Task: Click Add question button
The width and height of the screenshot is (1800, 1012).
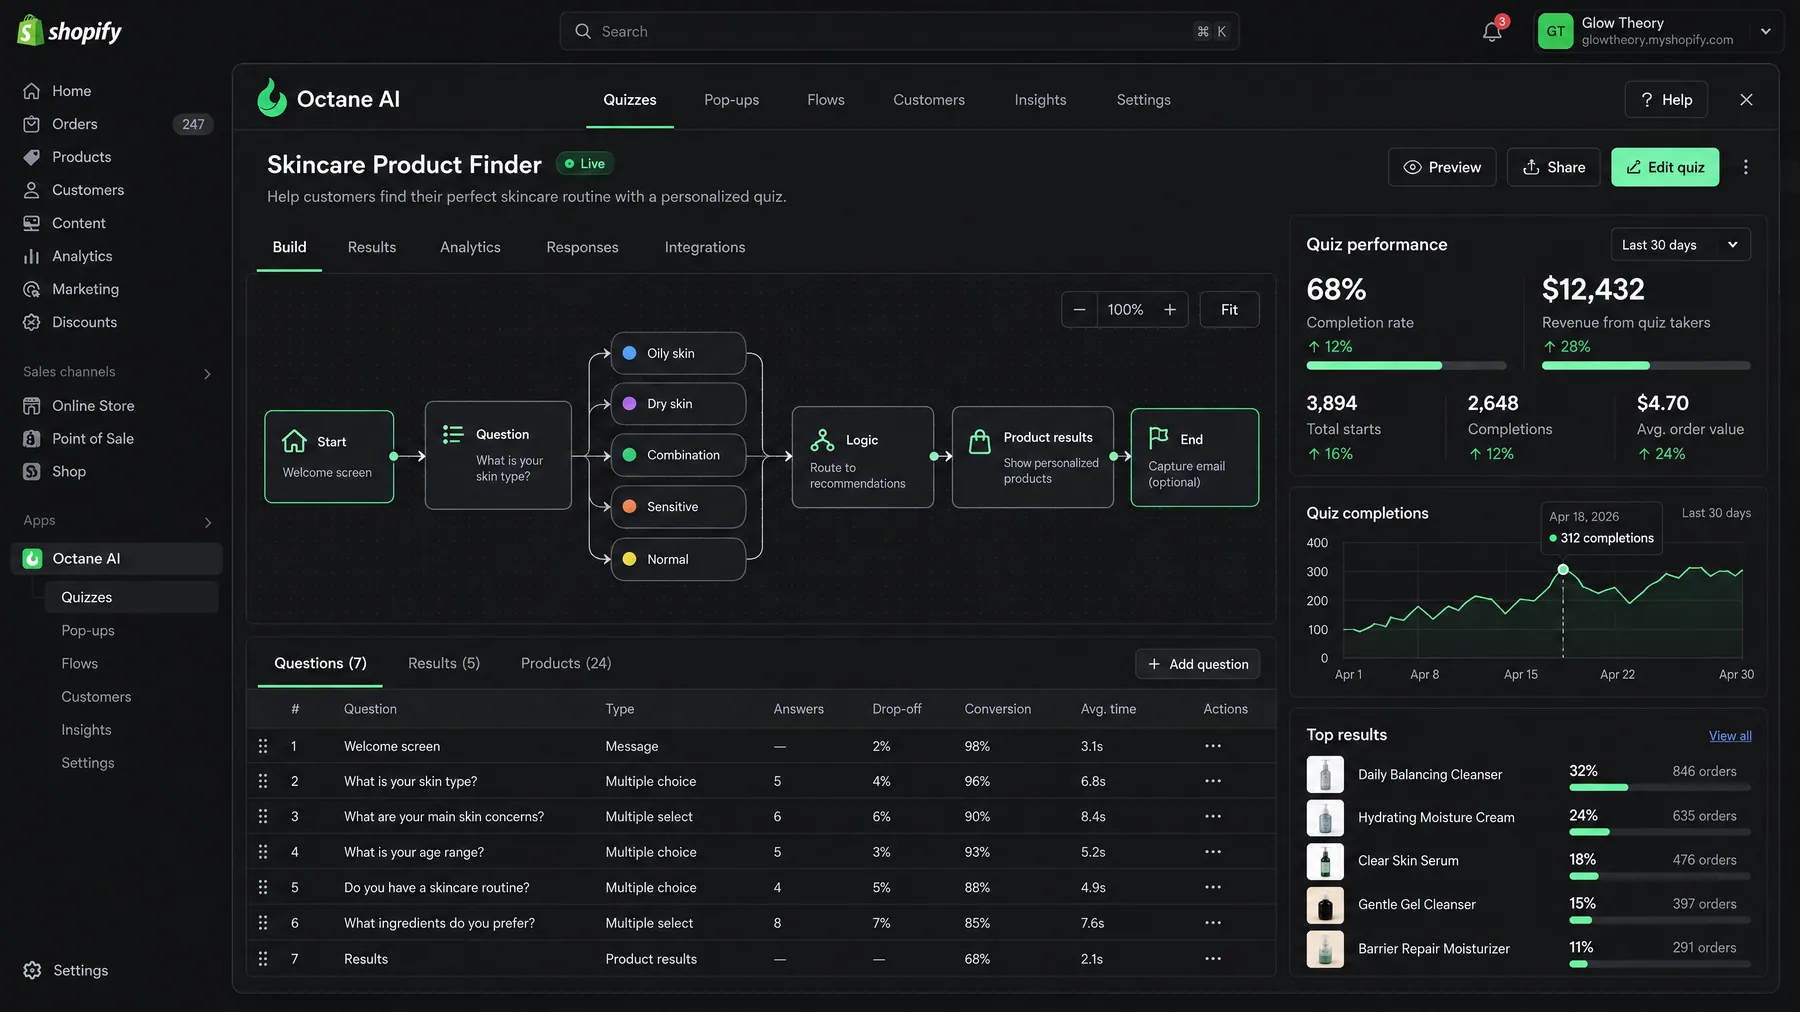Action: pyautogui.click(x=1198, y=664)
